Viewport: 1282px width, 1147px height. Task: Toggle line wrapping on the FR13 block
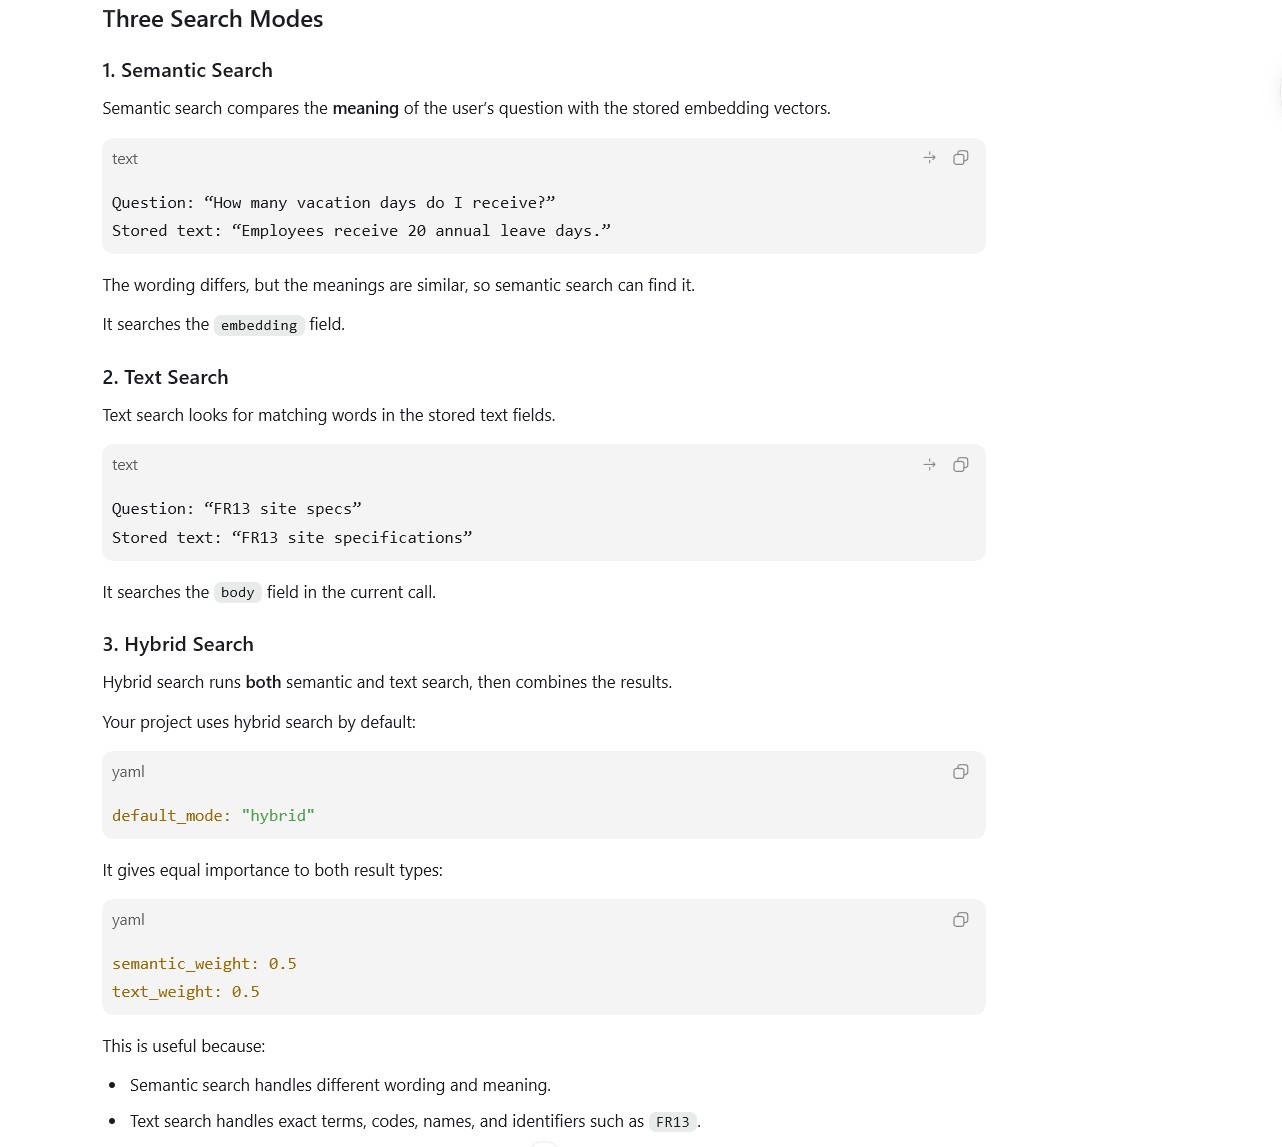pos(929,465)
